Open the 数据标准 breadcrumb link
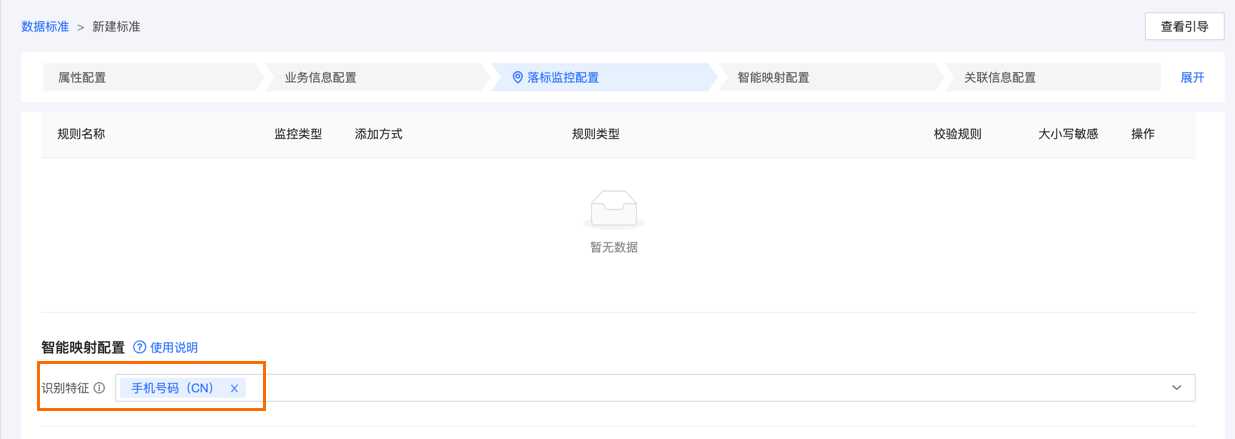The image size is (1235, 439). click(45, 27)
